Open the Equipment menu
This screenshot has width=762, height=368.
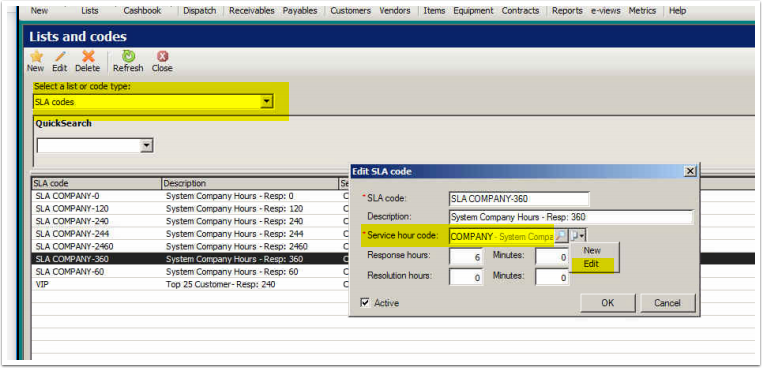tap(473, 11)
